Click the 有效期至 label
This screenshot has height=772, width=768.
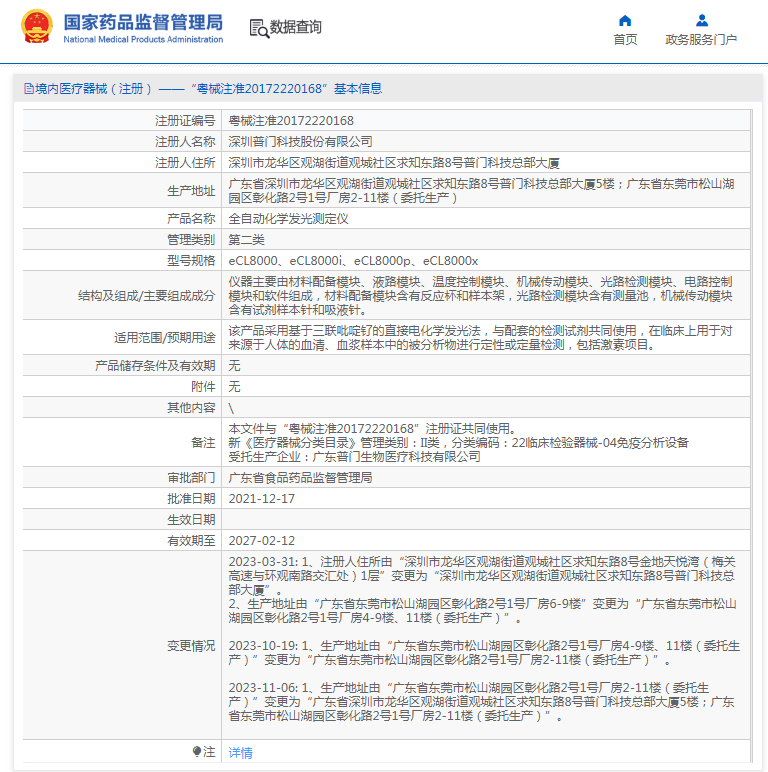pos(191,541)
